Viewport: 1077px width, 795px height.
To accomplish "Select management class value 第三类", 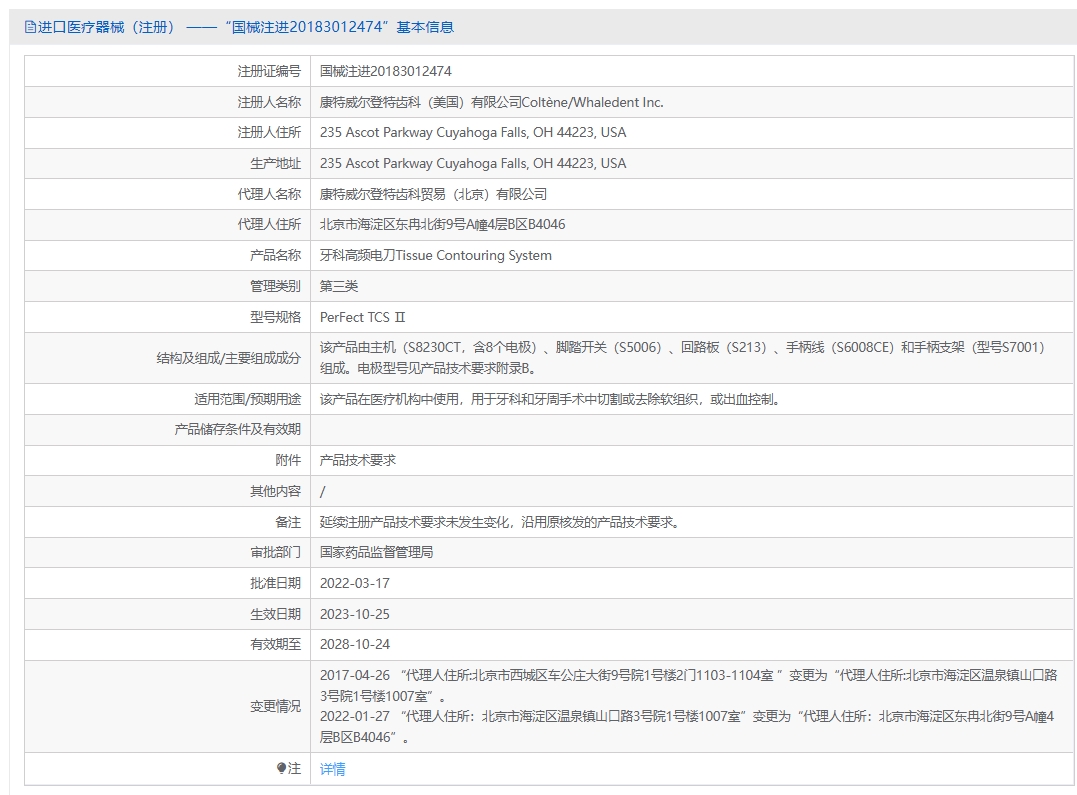I will pos(339,287).
